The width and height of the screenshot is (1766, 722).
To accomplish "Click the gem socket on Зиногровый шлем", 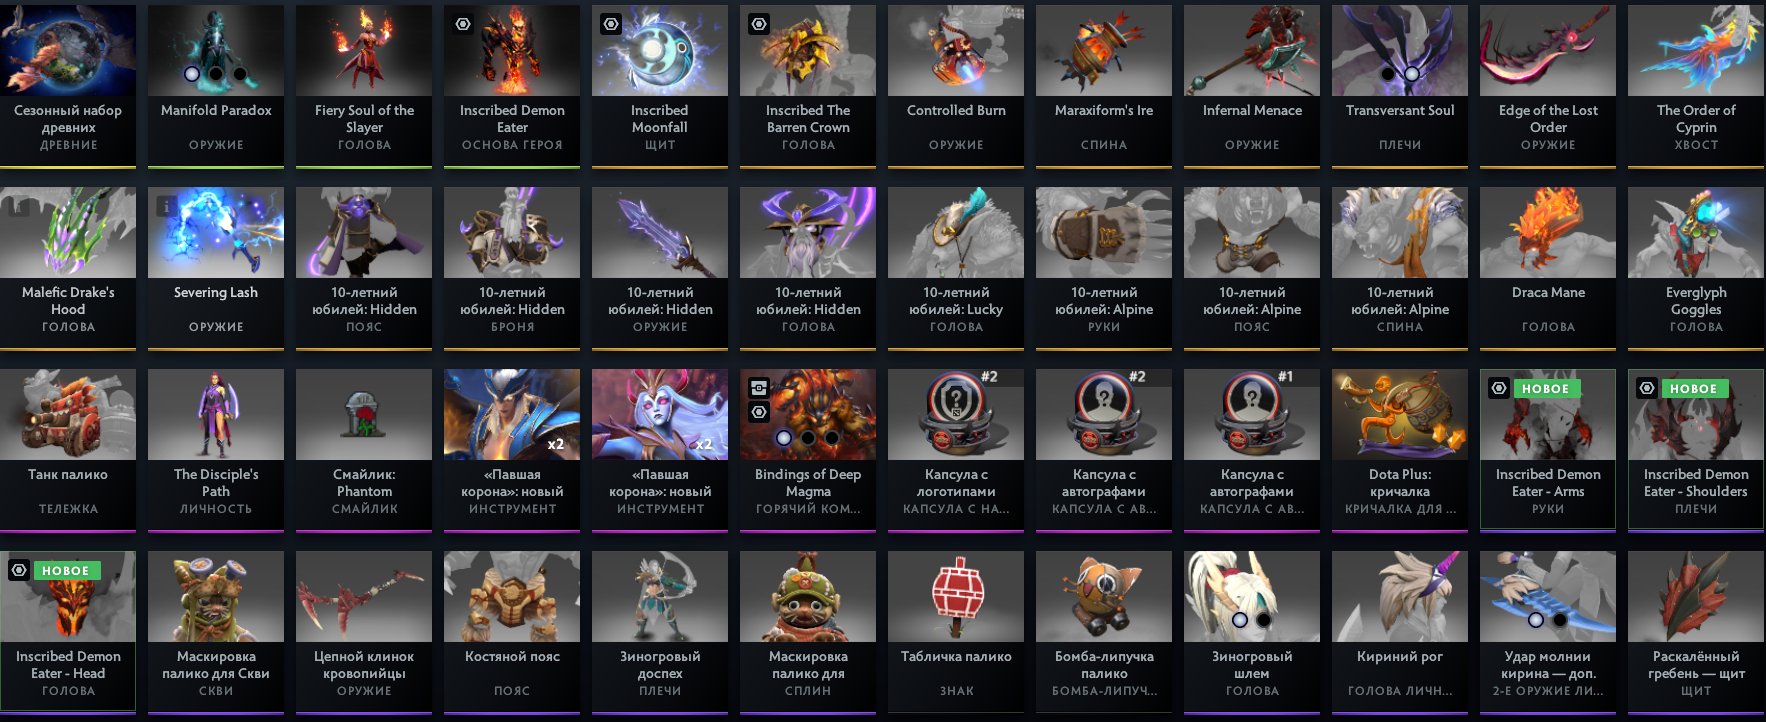I will 1240,620.
